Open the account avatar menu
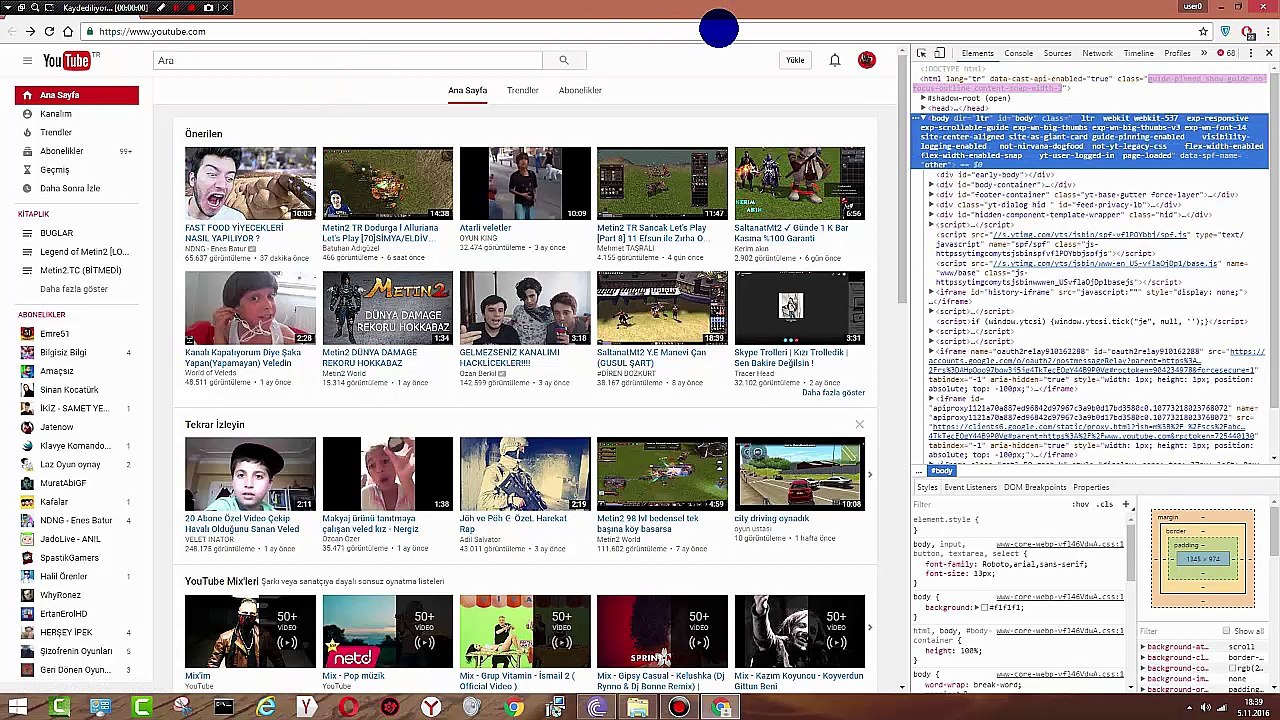This screenshot has width=1280, height=720. click(x=866, y=60)
